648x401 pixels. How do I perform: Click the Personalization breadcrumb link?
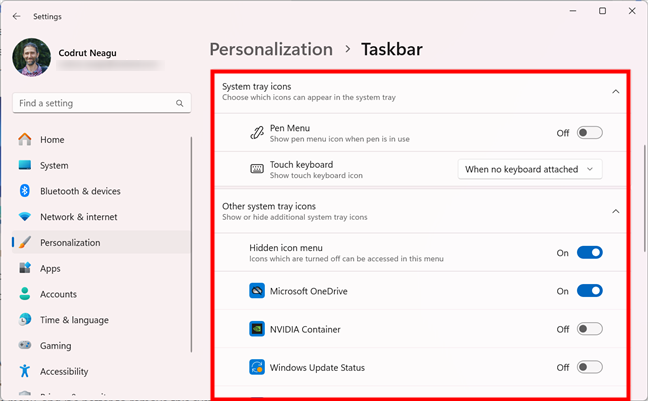271,49
